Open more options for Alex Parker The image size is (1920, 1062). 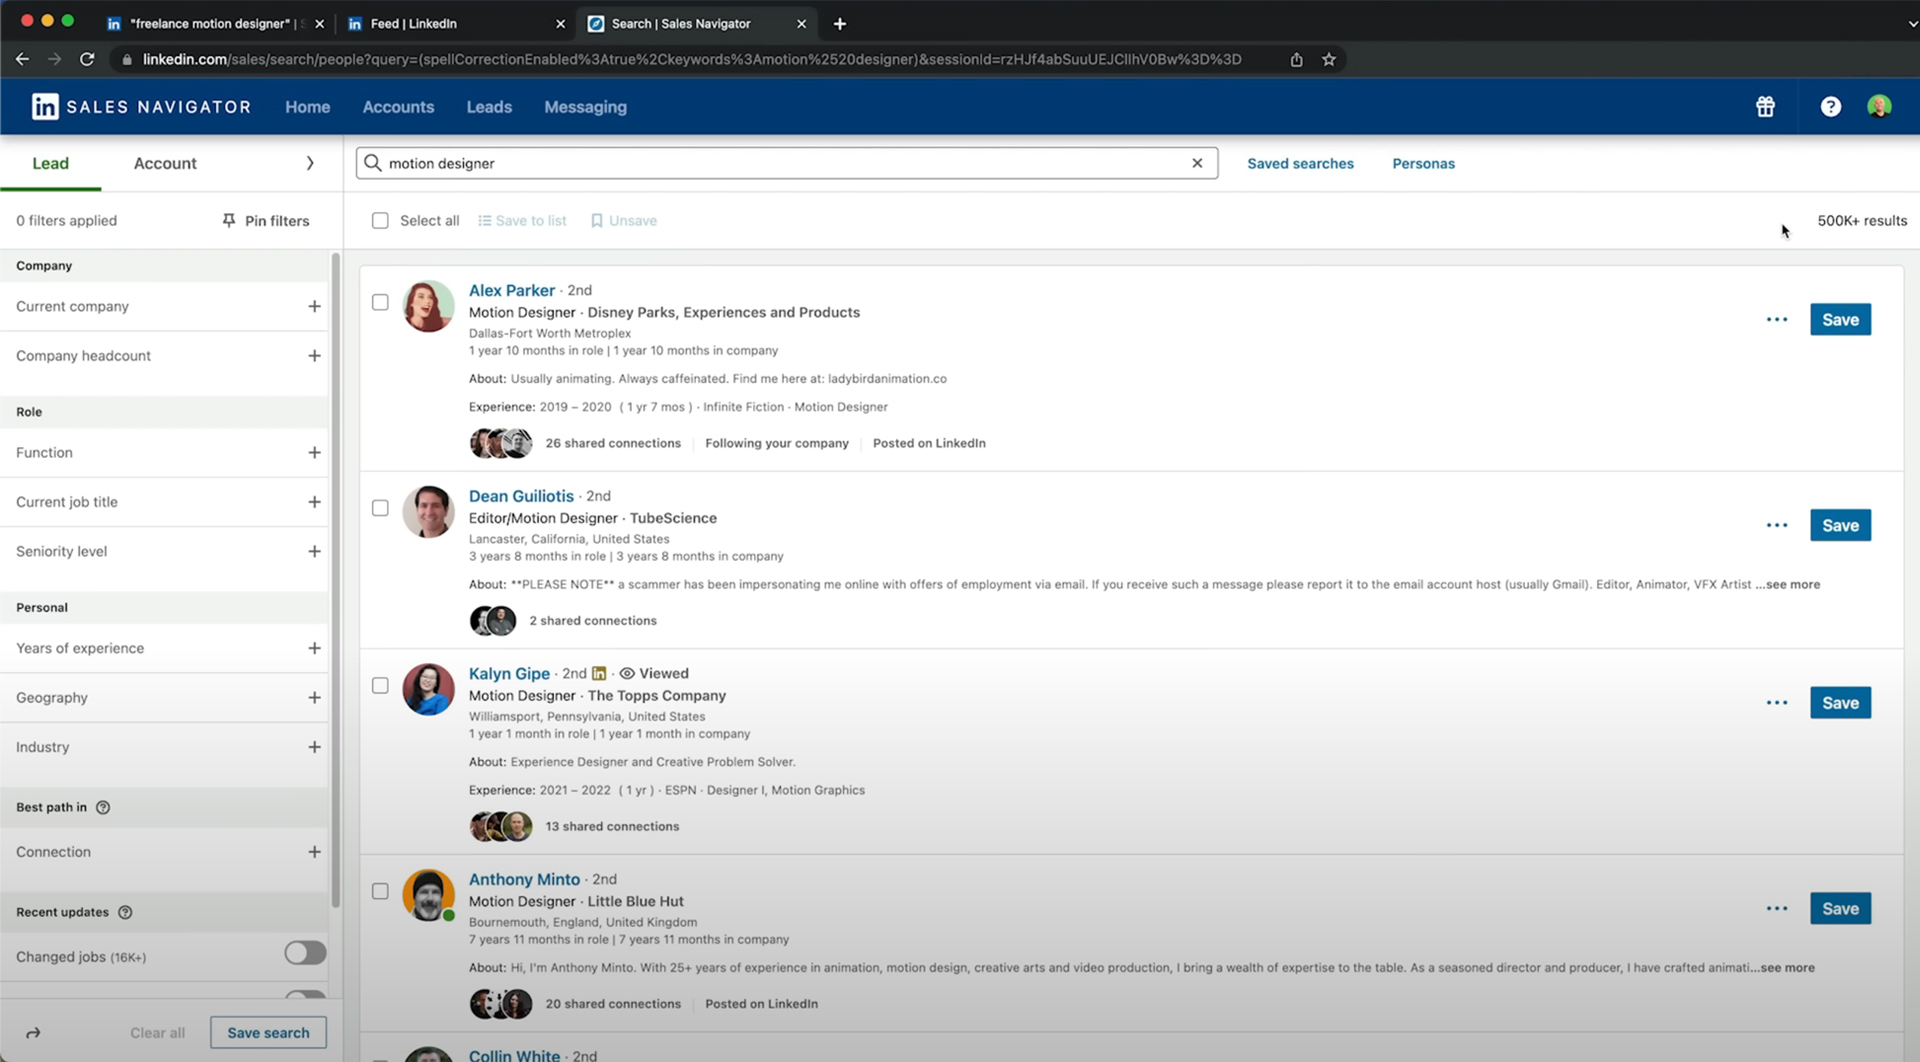coord(1776,320)
